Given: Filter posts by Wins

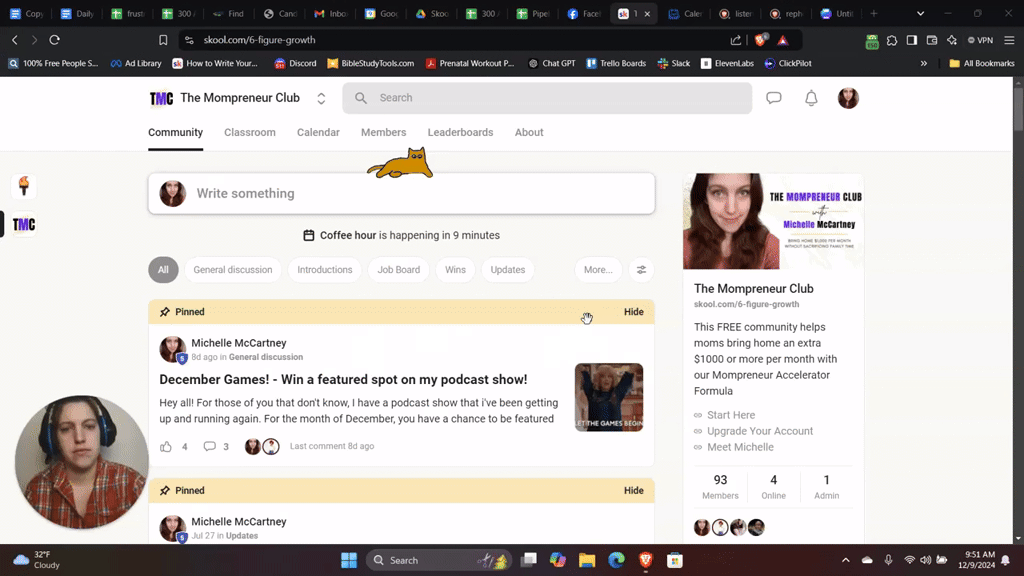Looking at the screenshot, I should click(455, 270).
